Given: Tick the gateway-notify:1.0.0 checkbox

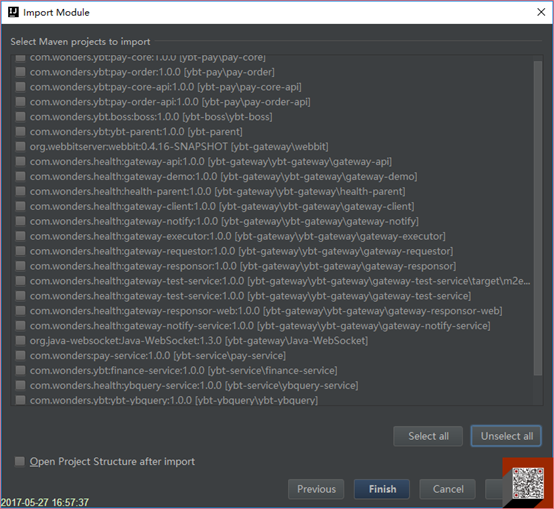Looking at the screenshot, I should [20, 221].
